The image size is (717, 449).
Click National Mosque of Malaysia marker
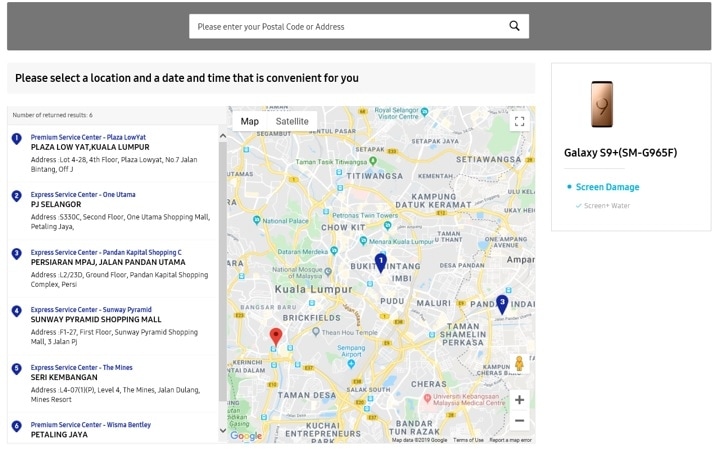[x=328, y=272]
